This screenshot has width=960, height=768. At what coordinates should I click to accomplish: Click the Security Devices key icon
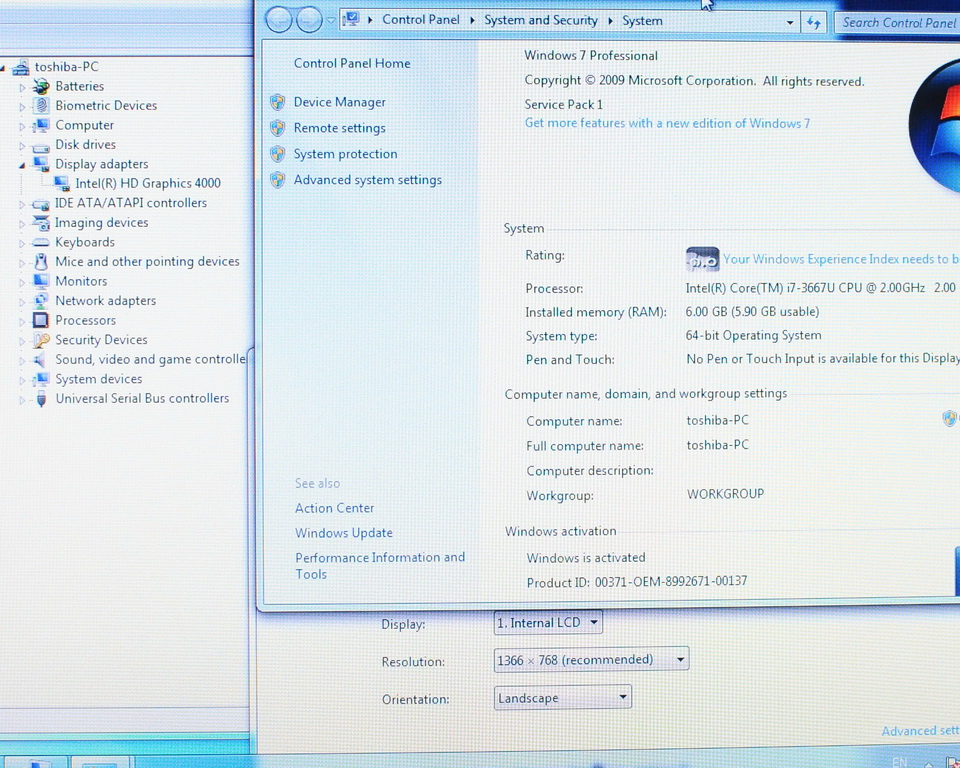pyautogui.click(x=41, y=340)
